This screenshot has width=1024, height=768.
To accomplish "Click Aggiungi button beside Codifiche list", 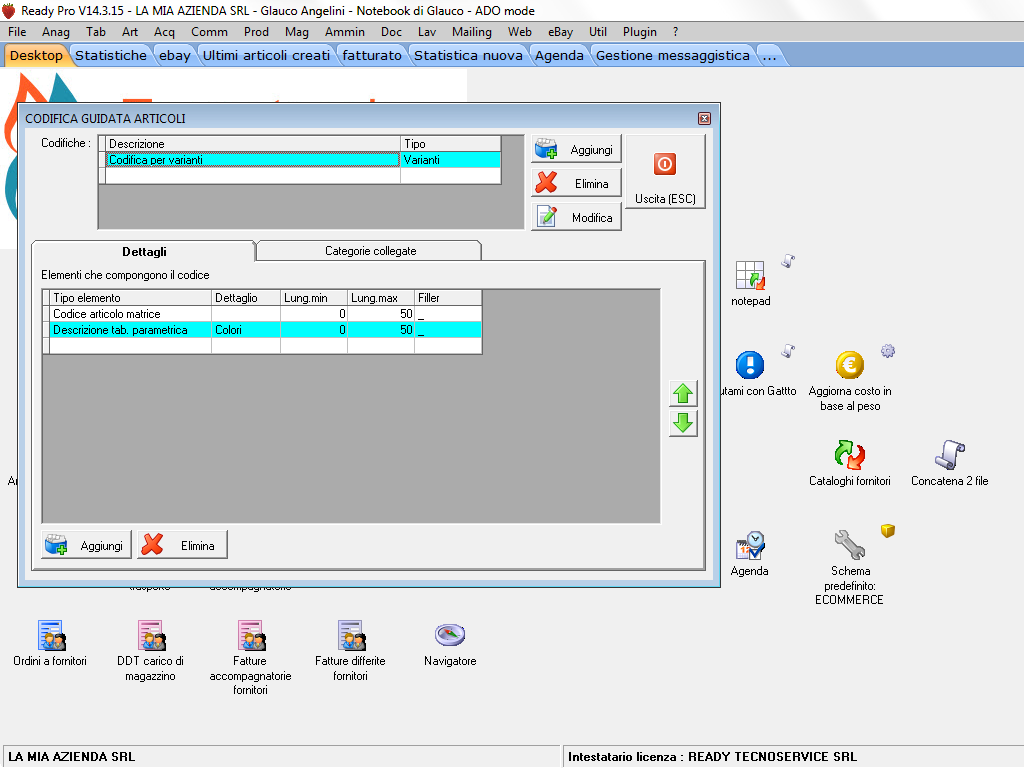I will tap(576, 150).
